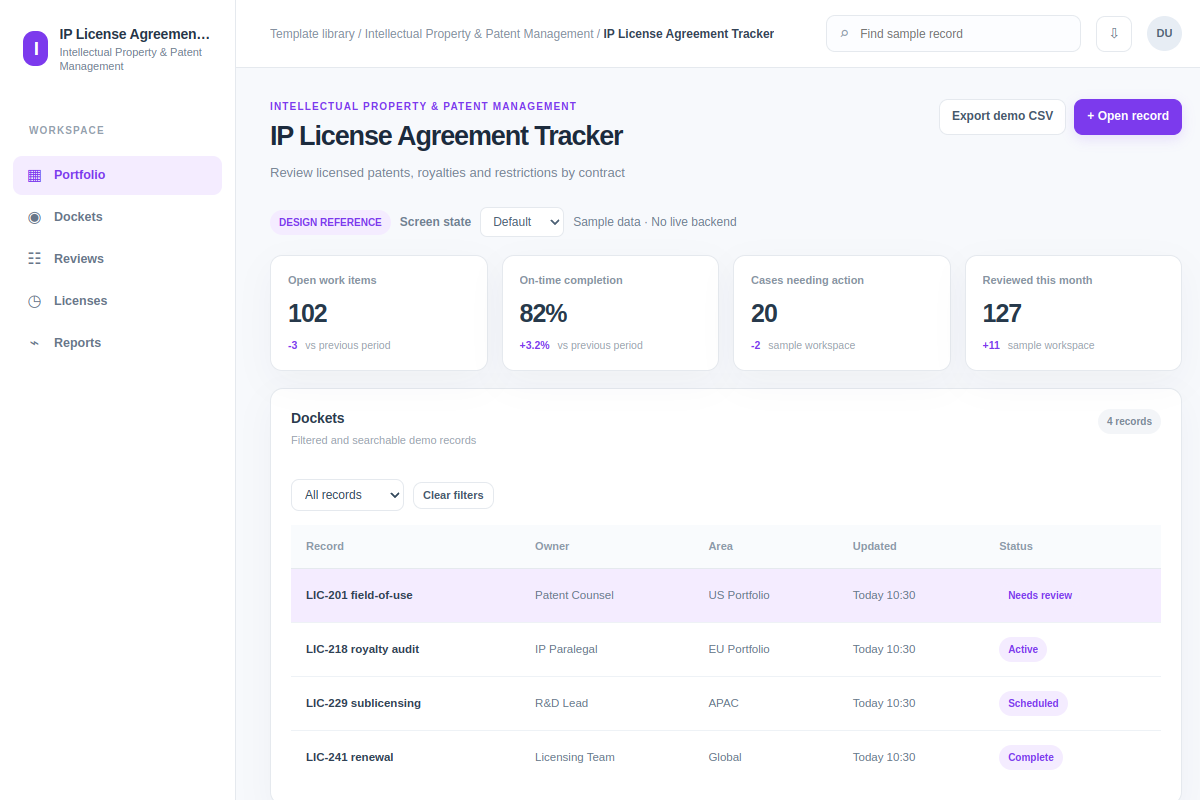Click Intellectual Property & Patent Management breadcrumb

(x=479, y=34)
